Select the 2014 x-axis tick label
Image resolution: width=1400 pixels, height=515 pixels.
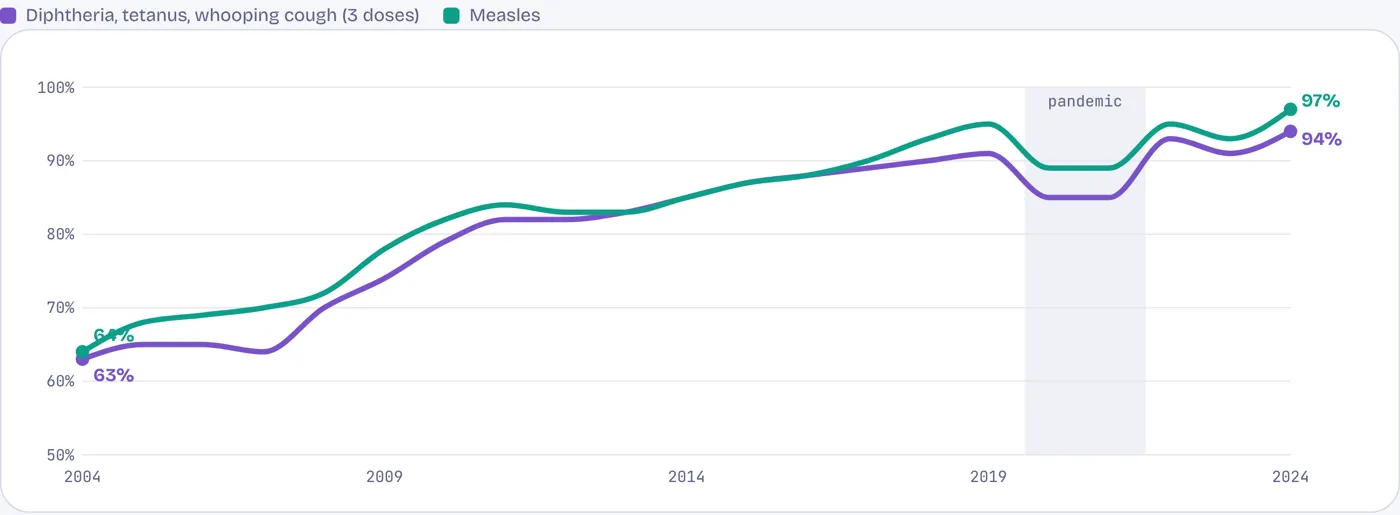click(686, 477)
